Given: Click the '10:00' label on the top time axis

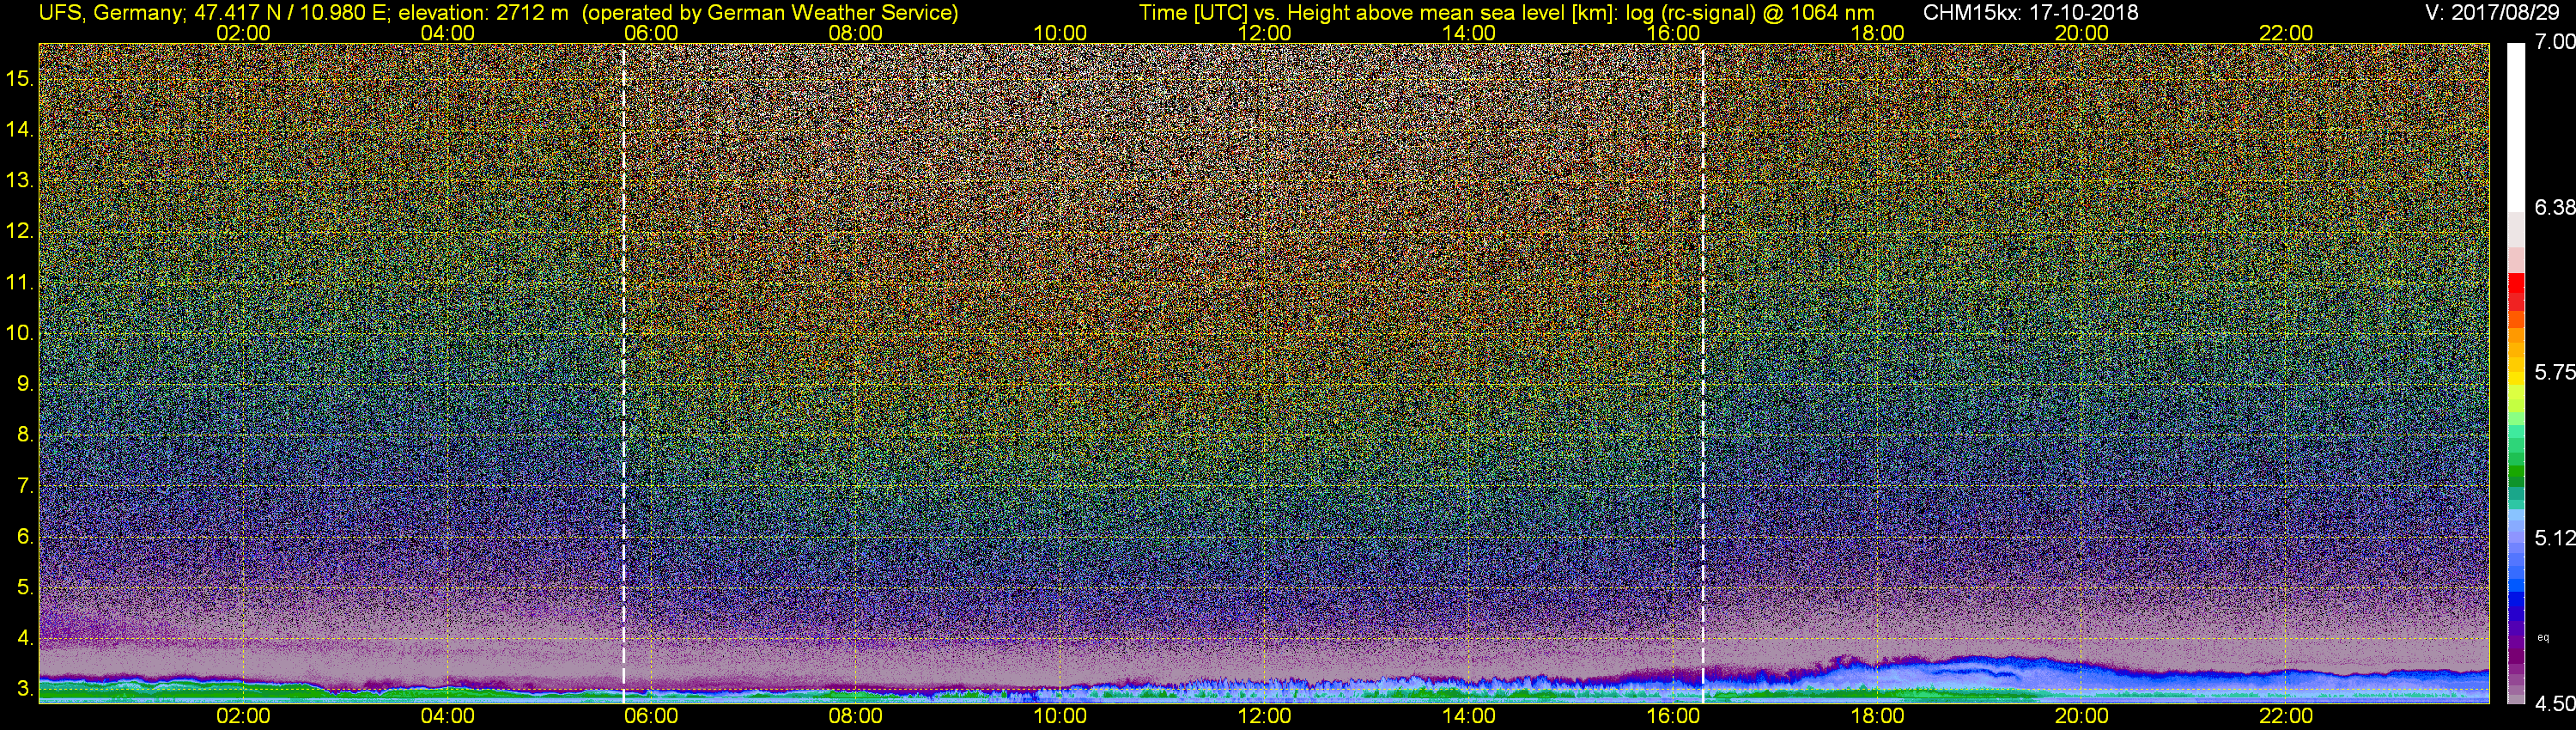Looking at the screenshot, I should click(x=1060, y=33).
